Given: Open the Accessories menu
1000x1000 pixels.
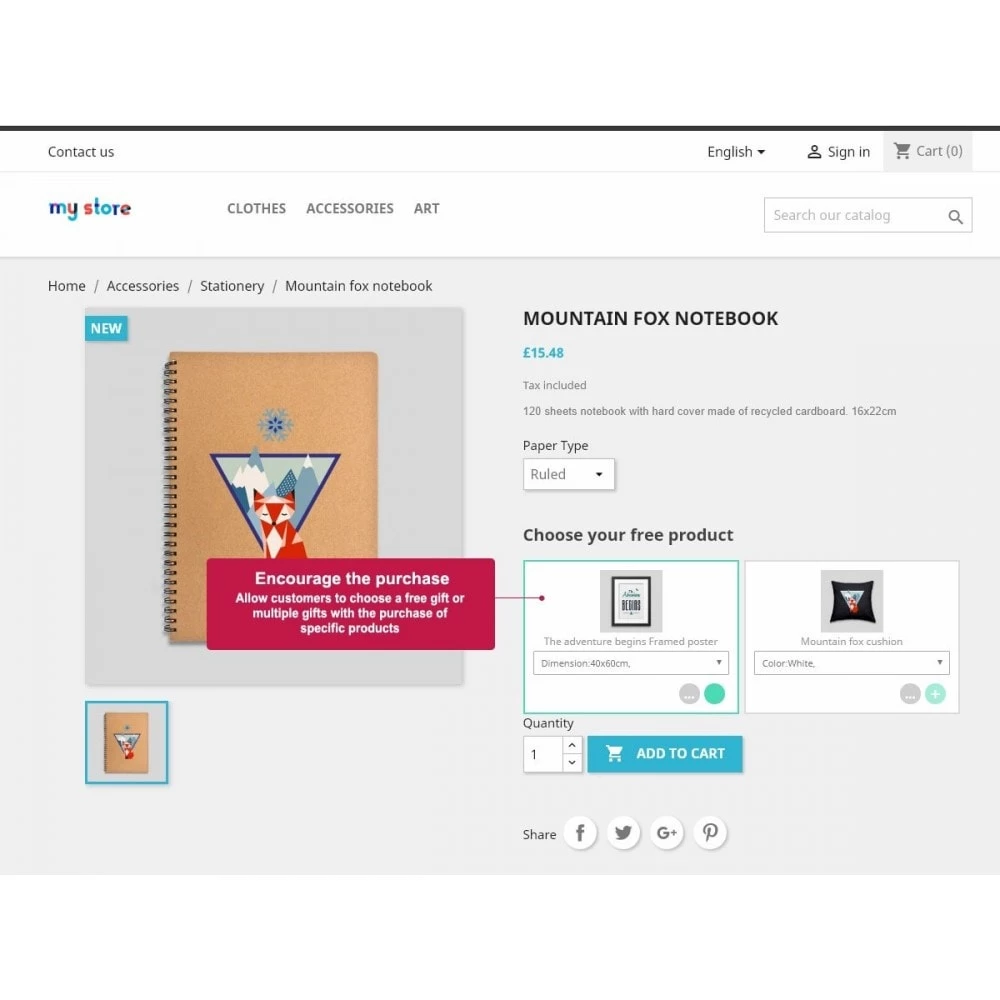Looking at the screenshot, I should tap(349, 209).
